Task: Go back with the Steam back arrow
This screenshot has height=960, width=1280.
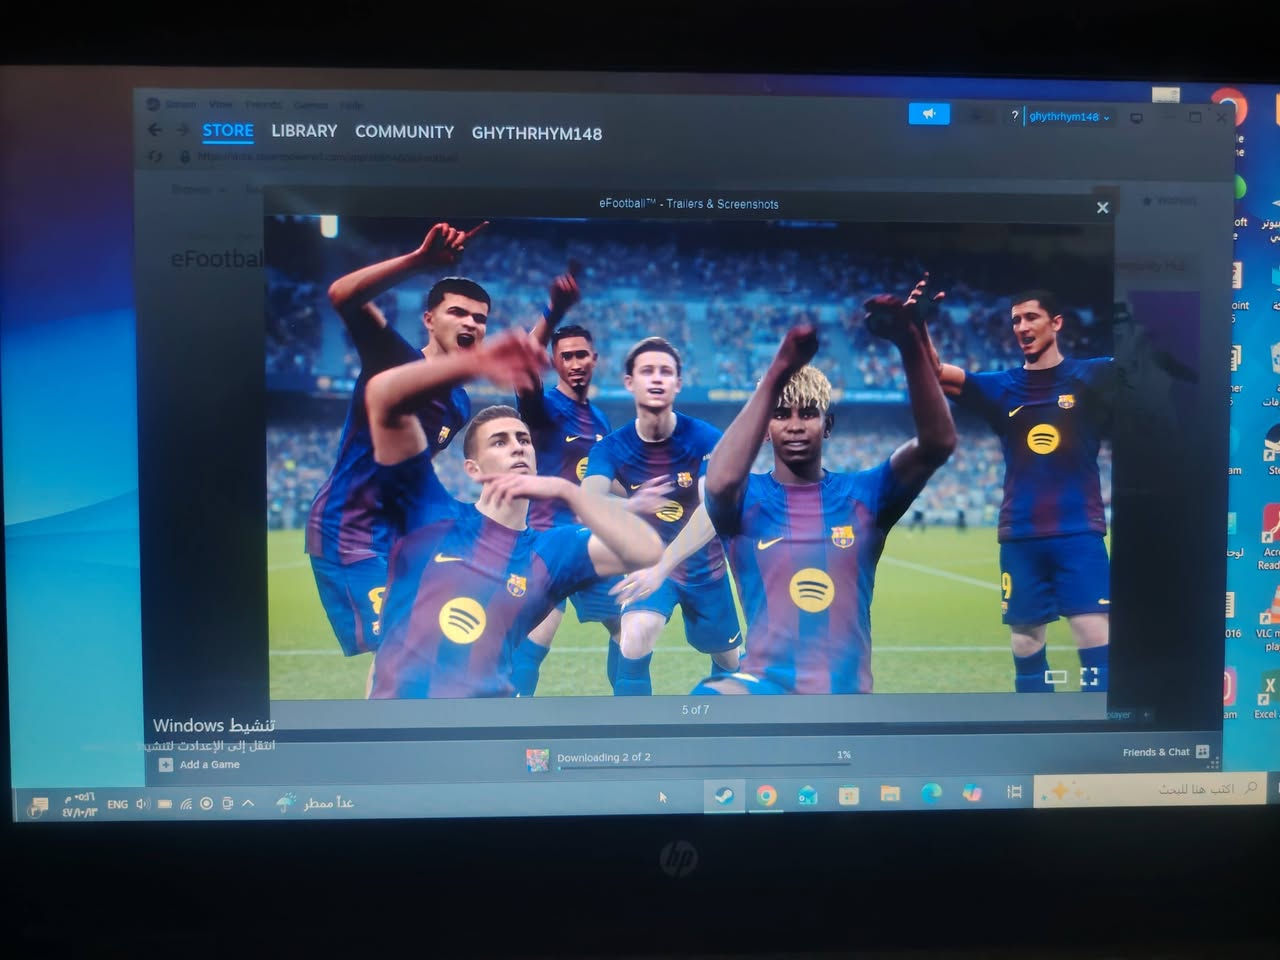Action: (155, 130)
